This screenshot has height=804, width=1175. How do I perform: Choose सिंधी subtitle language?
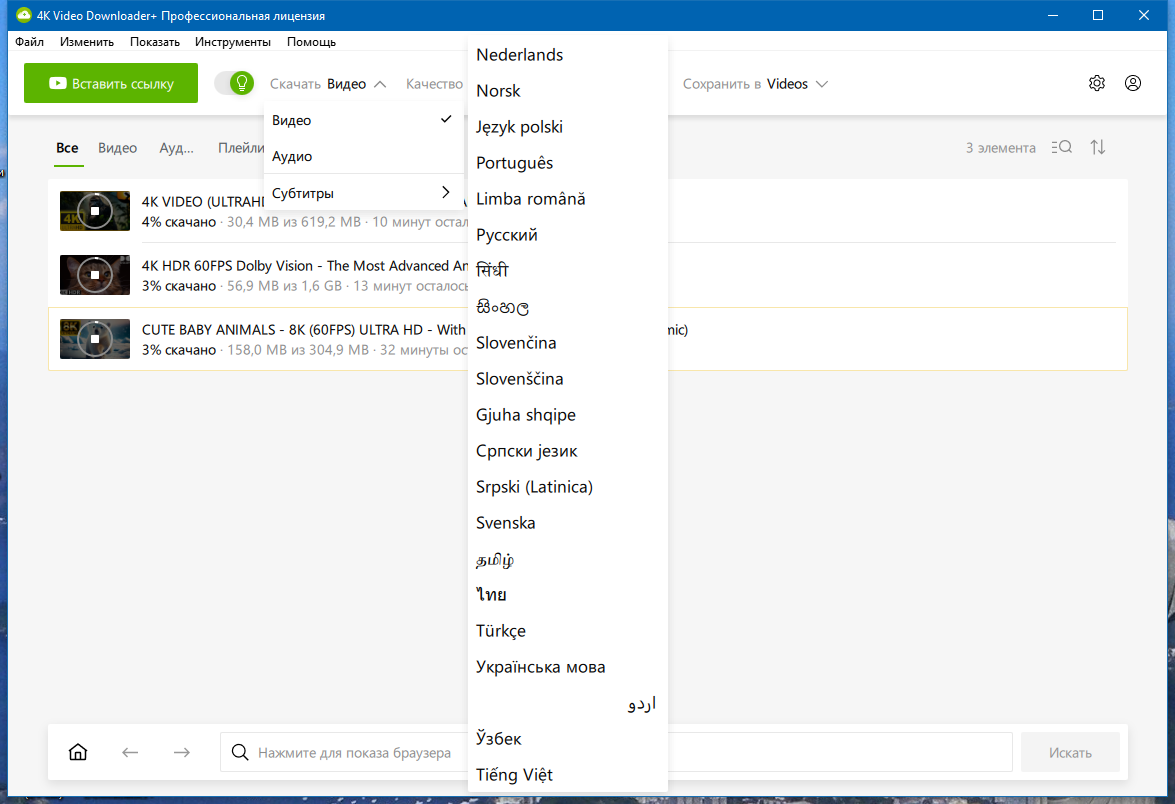(x=567, y=270)
